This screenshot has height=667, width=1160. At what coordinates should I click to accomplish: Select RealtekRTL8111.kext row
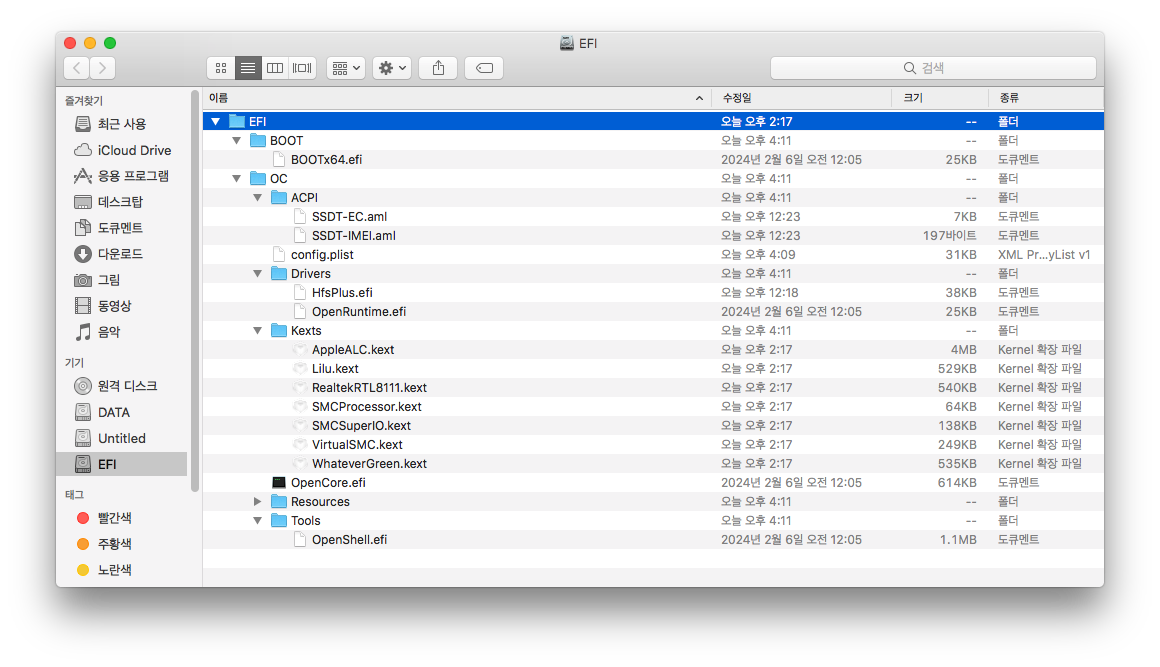point(653,387)
